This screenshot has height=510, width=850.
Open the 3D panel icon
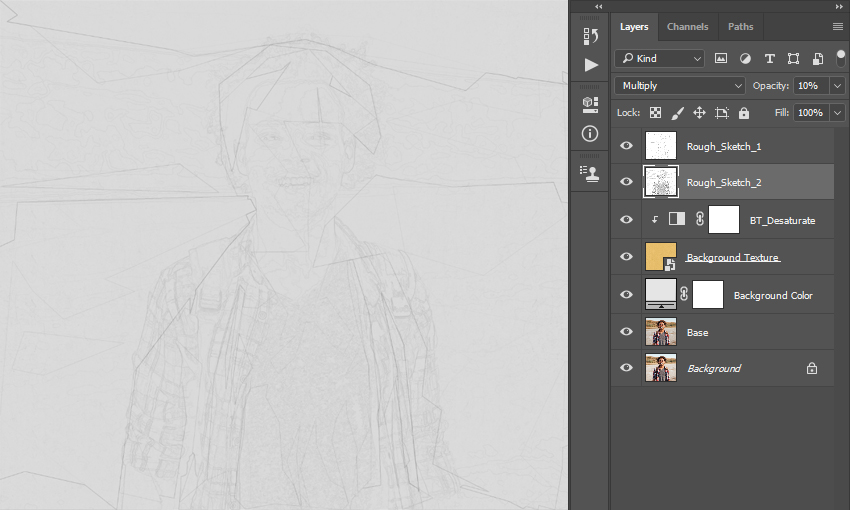click(590, 105)
